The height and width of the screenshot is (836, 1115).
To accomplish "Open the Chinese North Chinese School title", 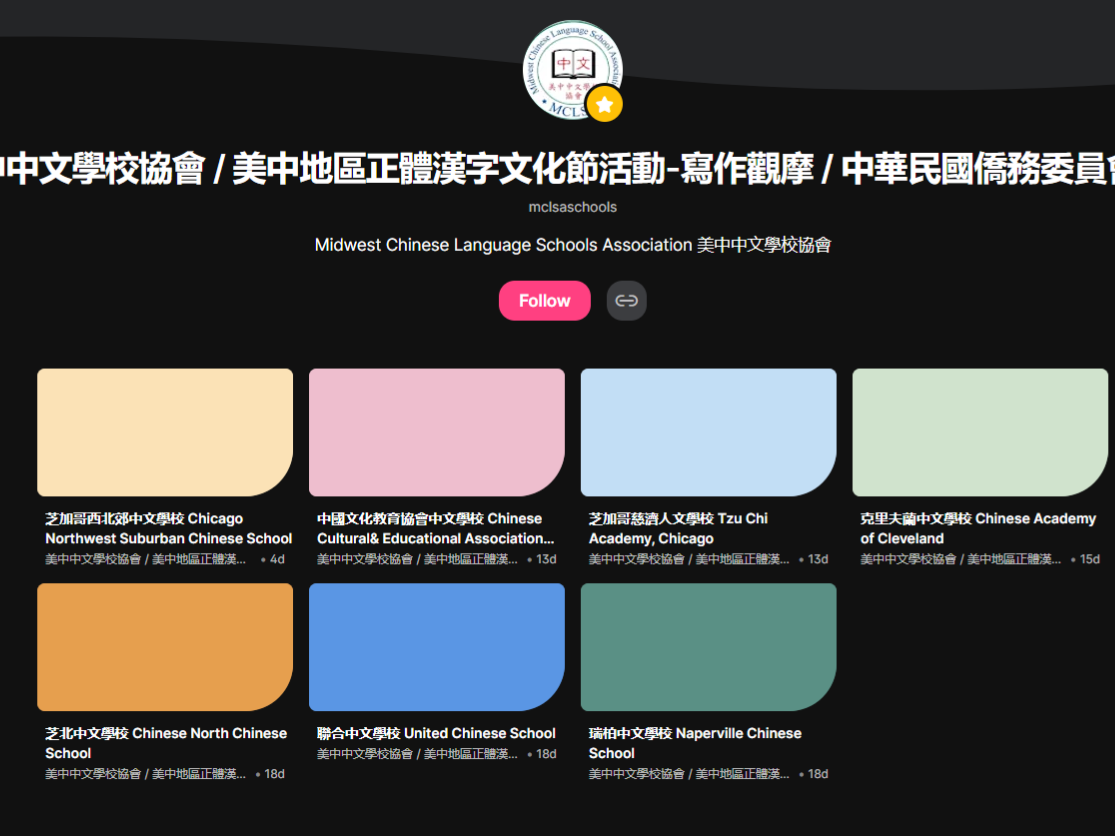I will point(165,743).
